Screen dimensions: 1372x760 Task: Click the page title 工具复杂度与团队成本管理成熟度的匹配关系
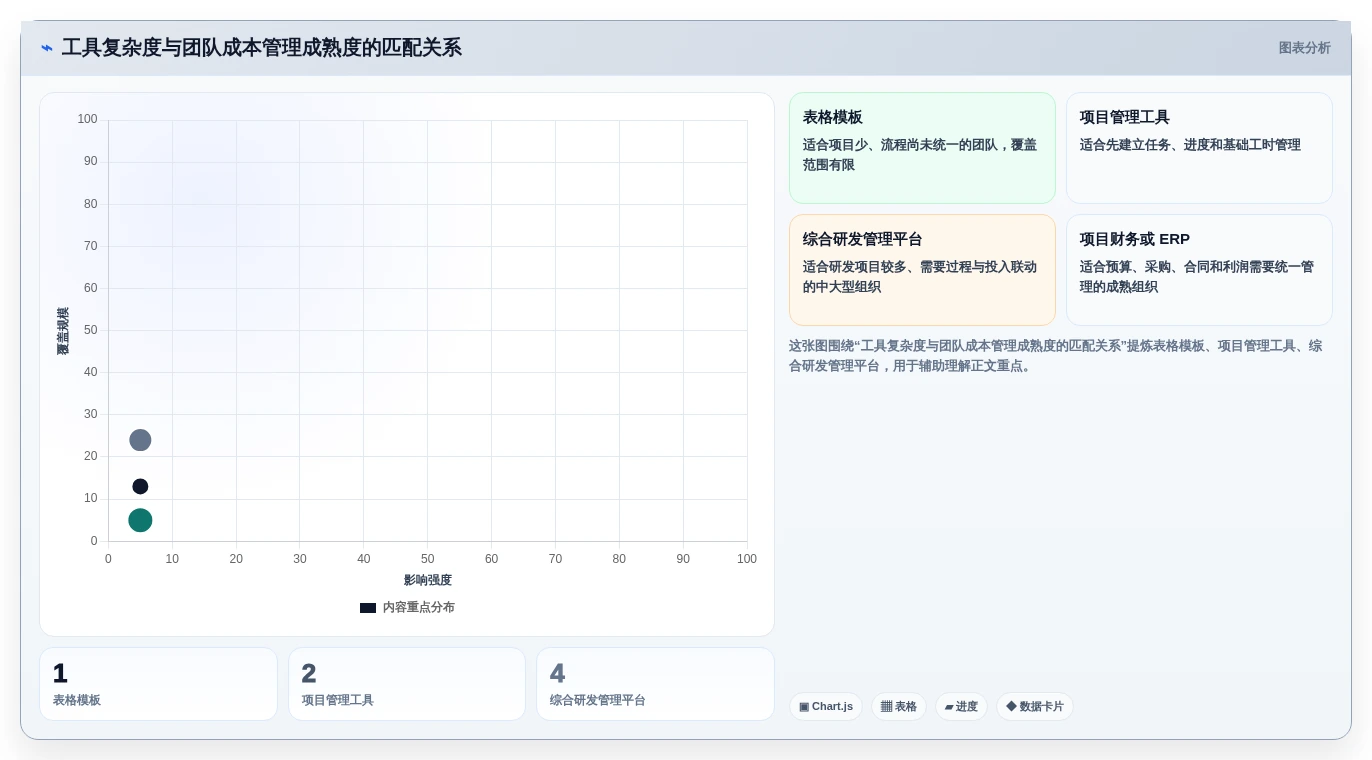coord(262,48)
